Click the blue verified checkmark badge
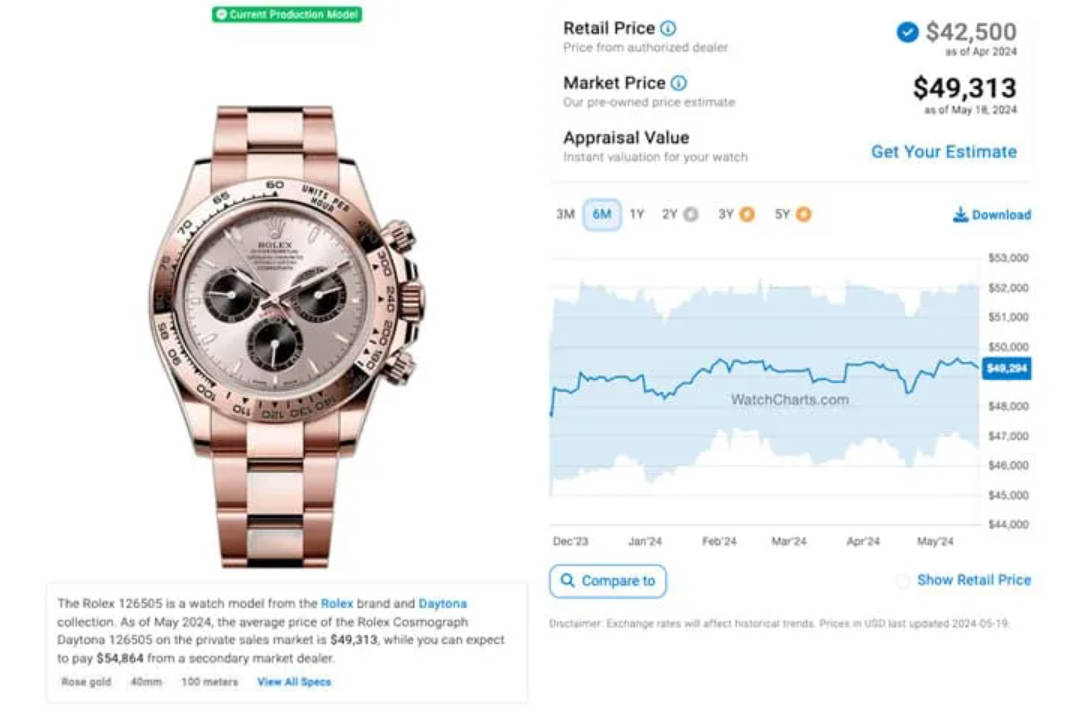 [907, 32]
